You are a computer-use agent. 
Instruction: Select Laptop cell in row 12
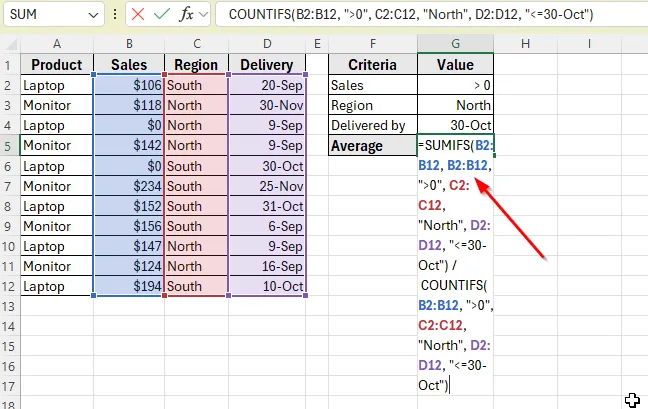[57, 286]
